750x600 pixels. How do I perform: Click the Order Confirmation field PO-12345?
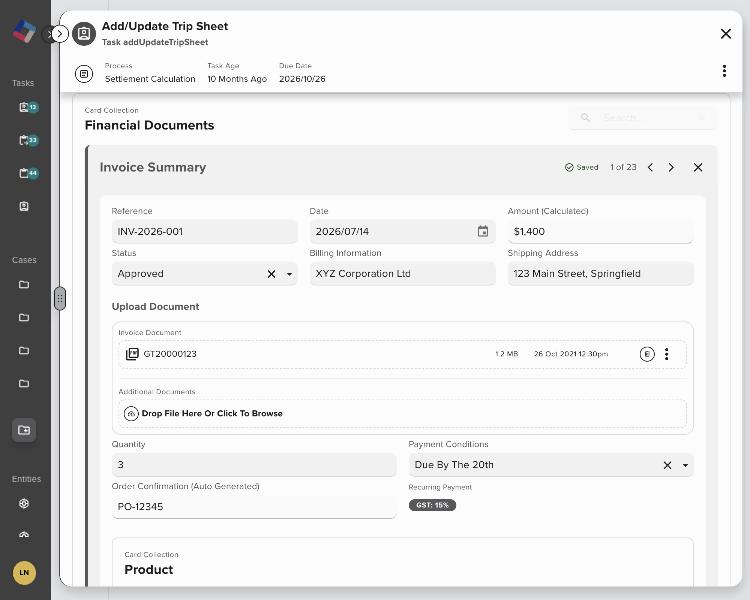pyautogui.click(x=254, y=507)
